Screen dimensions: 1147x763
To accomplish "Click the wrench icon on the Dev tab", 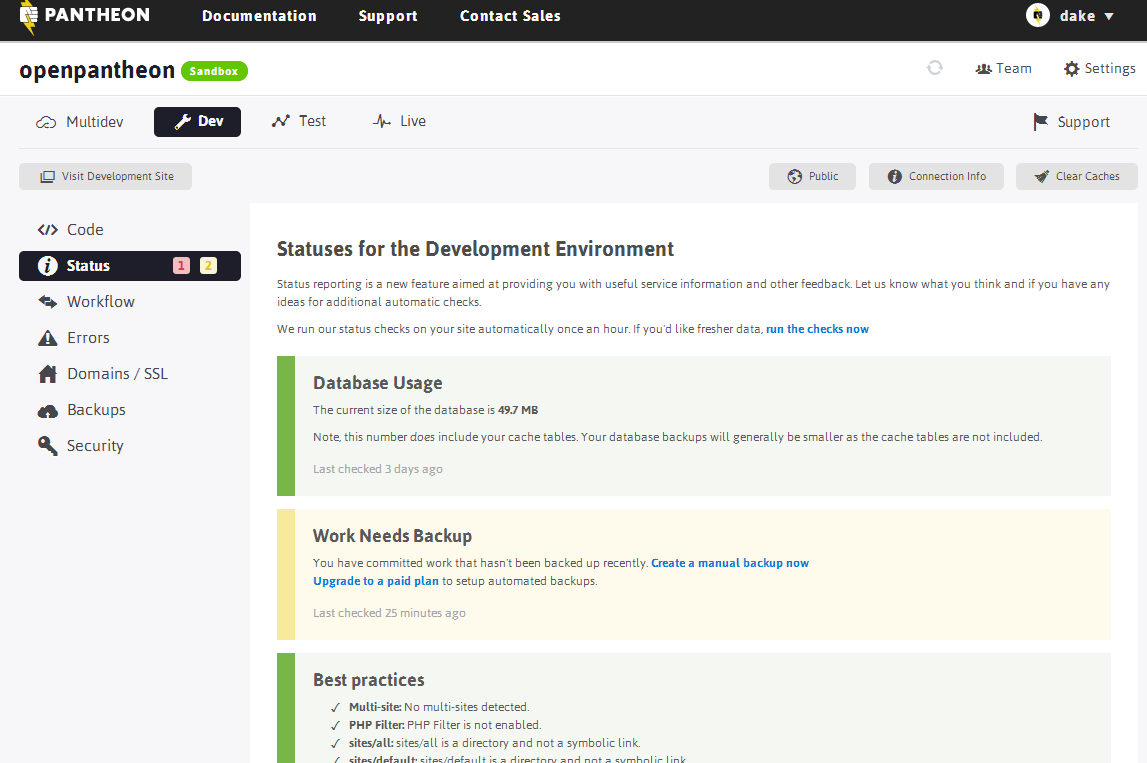I will coord(183,121).
